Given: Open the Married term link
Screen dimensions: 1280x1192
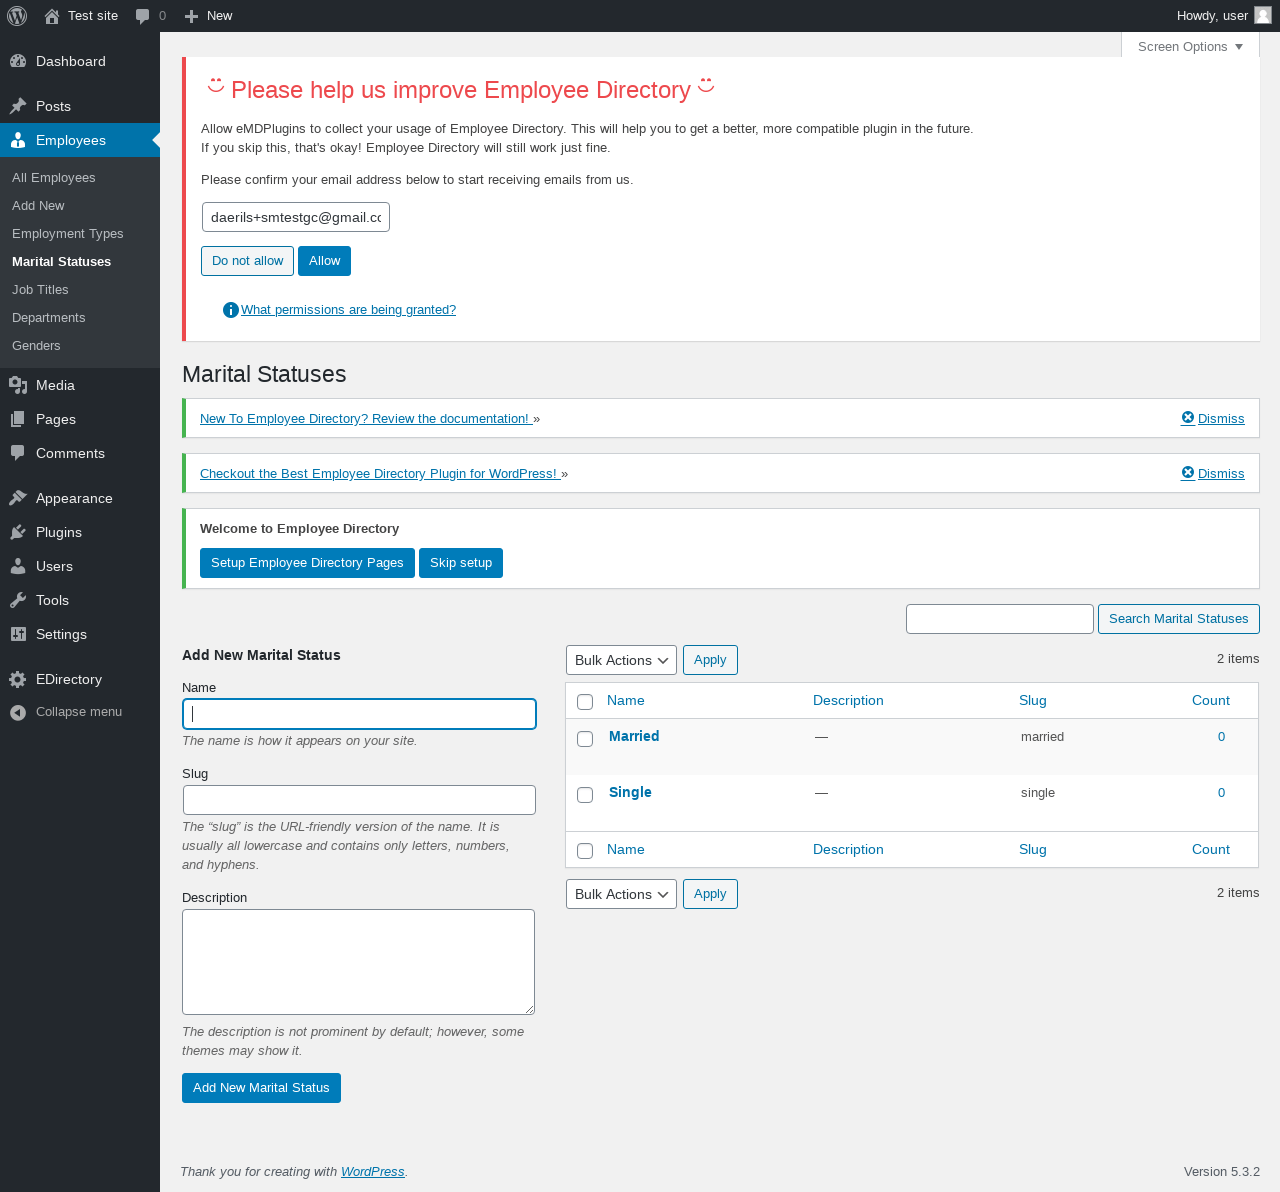Looking at the screenshot, I should point(634,736).
